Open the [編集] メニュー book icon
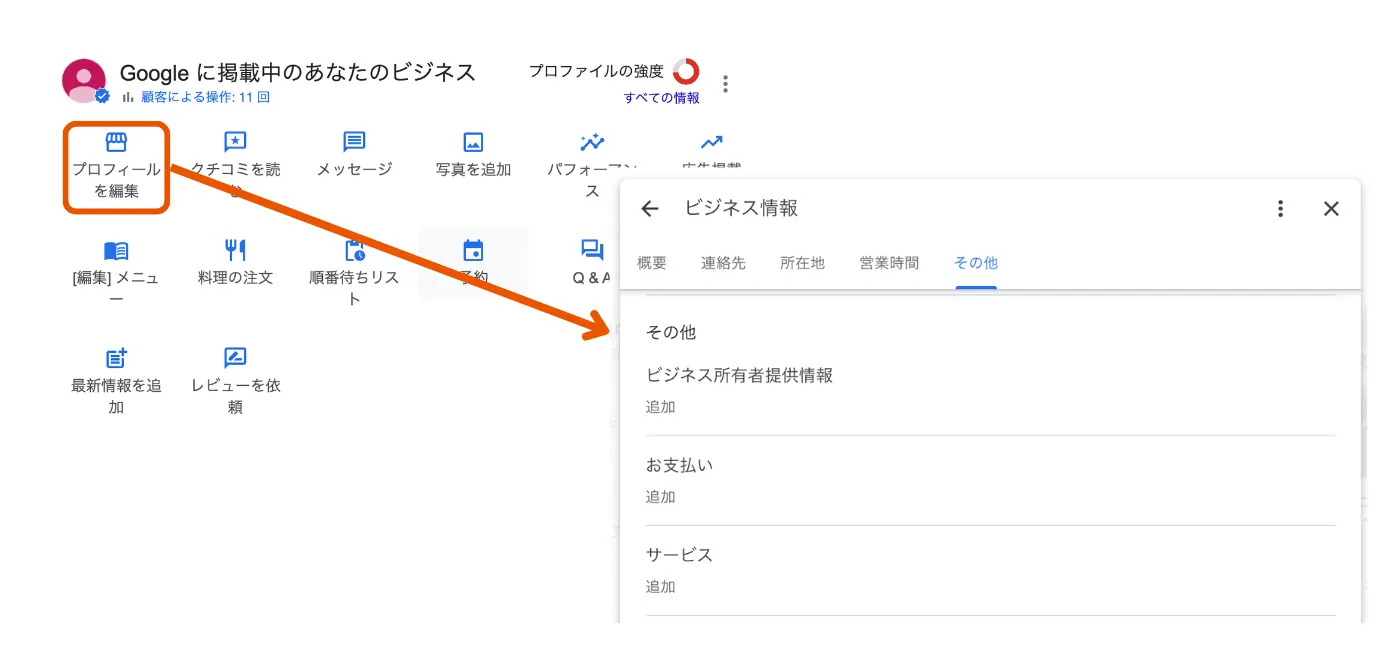Viewport: 1400px width, 664px height. tap(116, 250)
